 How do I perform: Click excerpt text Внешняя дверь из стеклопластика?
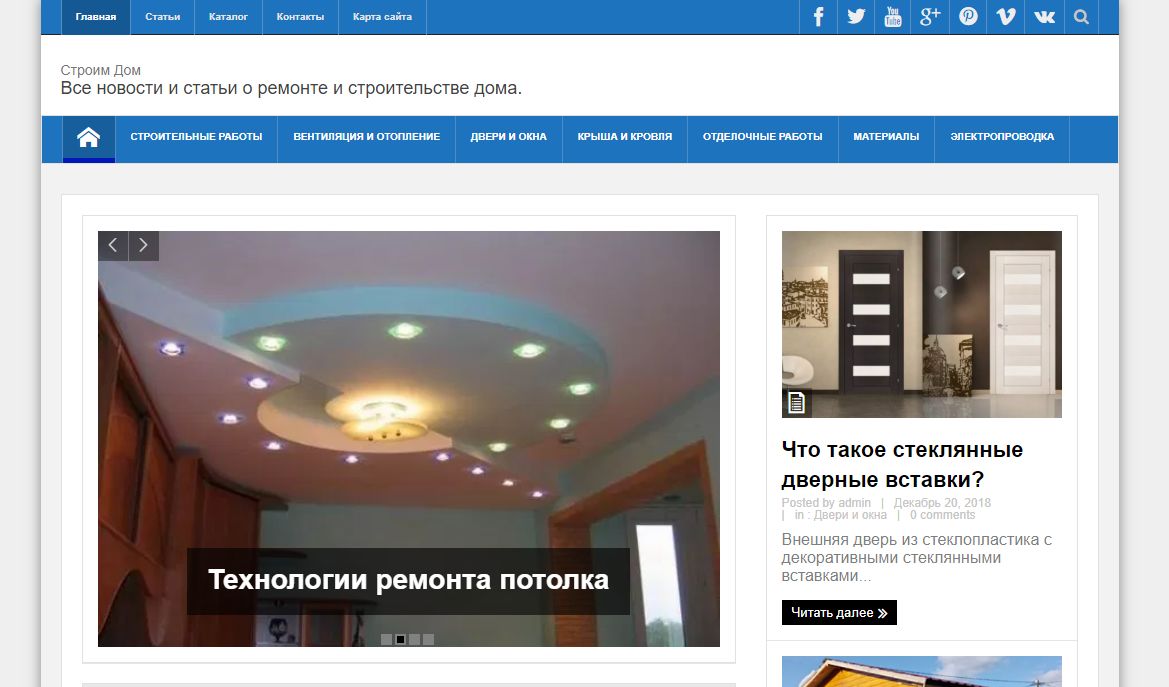(x=916, y=557)
